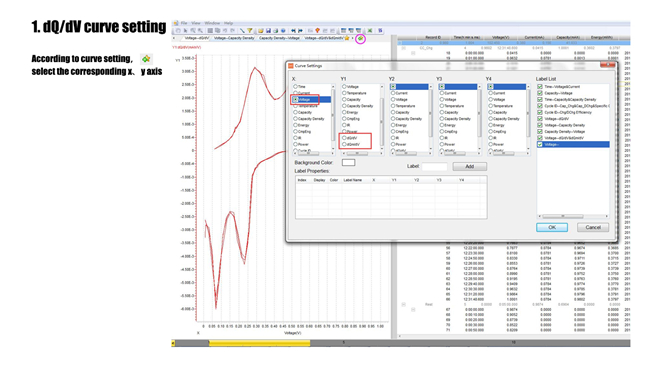Viewport: 650px width, 365px height.
Task: Open the Background Color swatch
Action: 348,163
